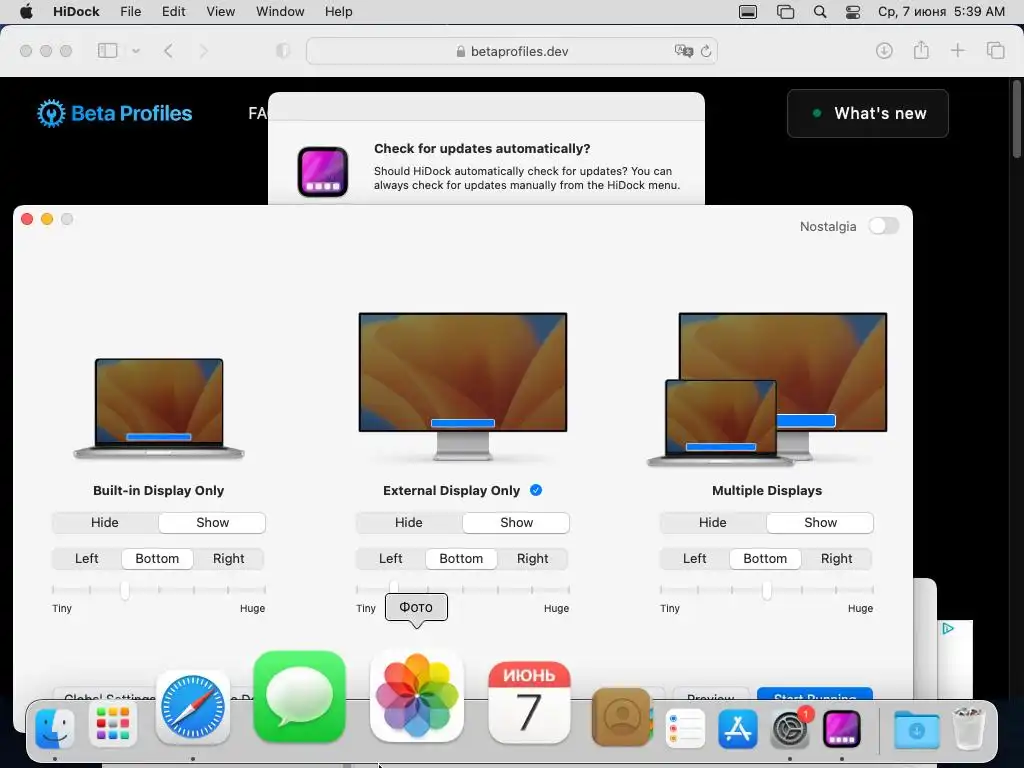Set Multiple Displays dock position to Left
1024x768 pixels.
pyautogui.click(x=694, y=558)
